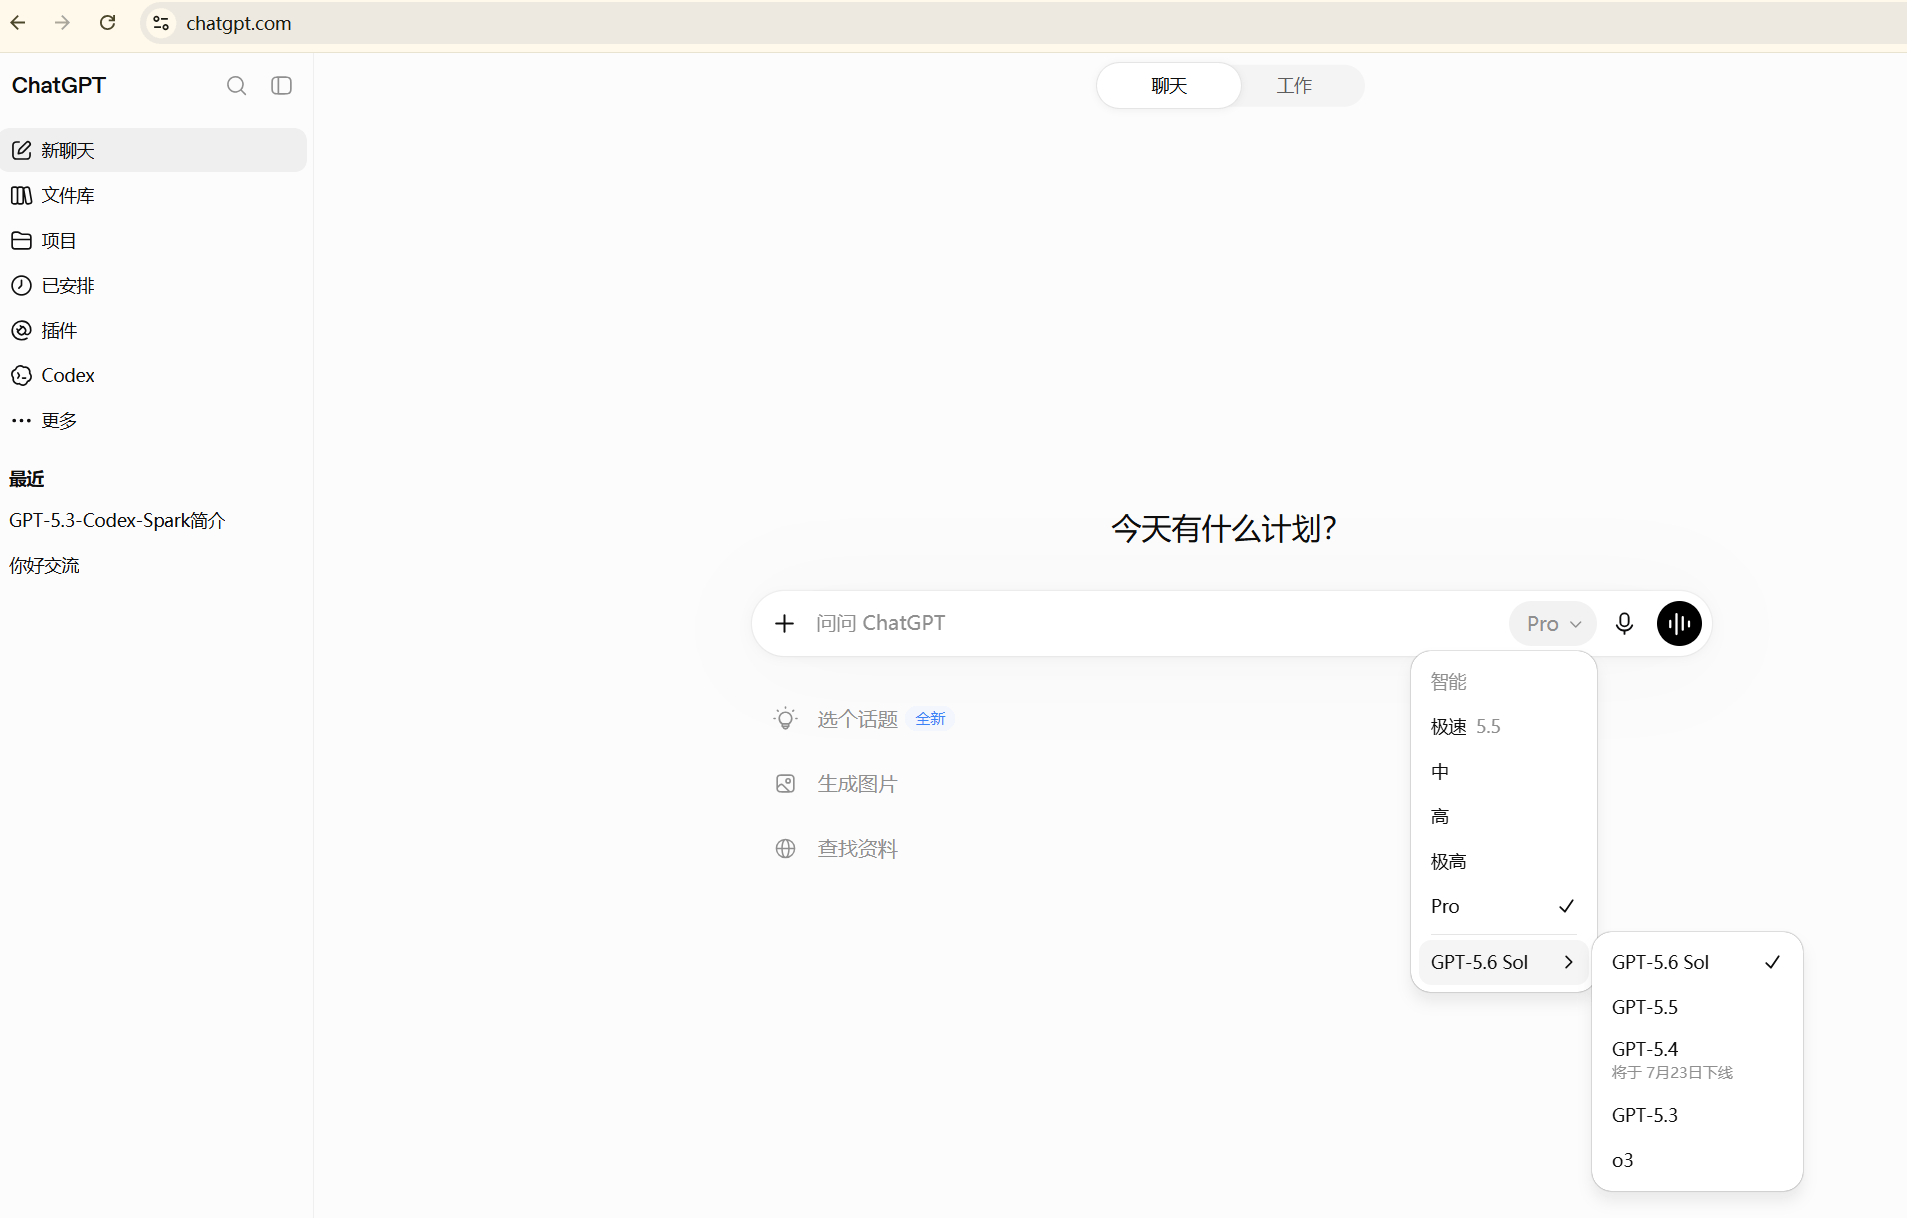Viewport: 1907px width, 1218px height.
Task: Click the plus attach icon in composer
Action: [785, 623]
